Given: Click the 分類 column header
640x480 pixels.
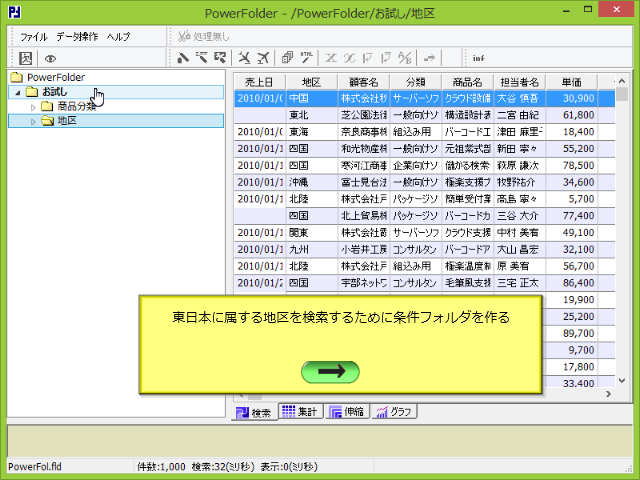Looking at the screenshot, I should coord(416,82).
